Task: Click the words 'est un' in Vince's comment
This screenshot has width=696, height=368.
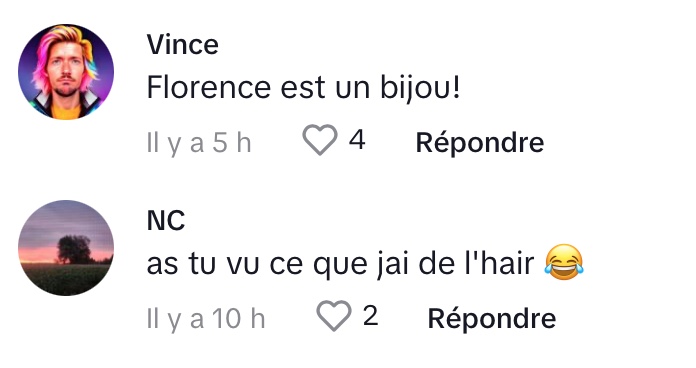Action: coord(325,88)
